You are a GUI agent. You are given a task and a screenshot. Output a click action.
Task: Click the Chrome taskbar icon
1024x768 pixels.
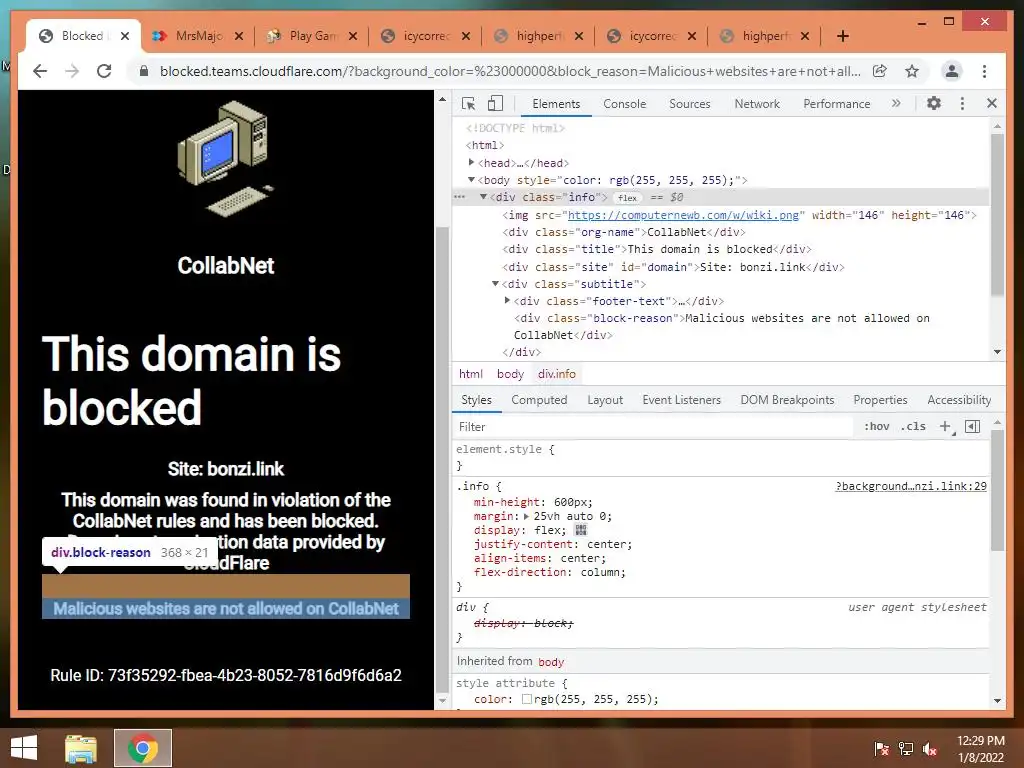[142, 748]
